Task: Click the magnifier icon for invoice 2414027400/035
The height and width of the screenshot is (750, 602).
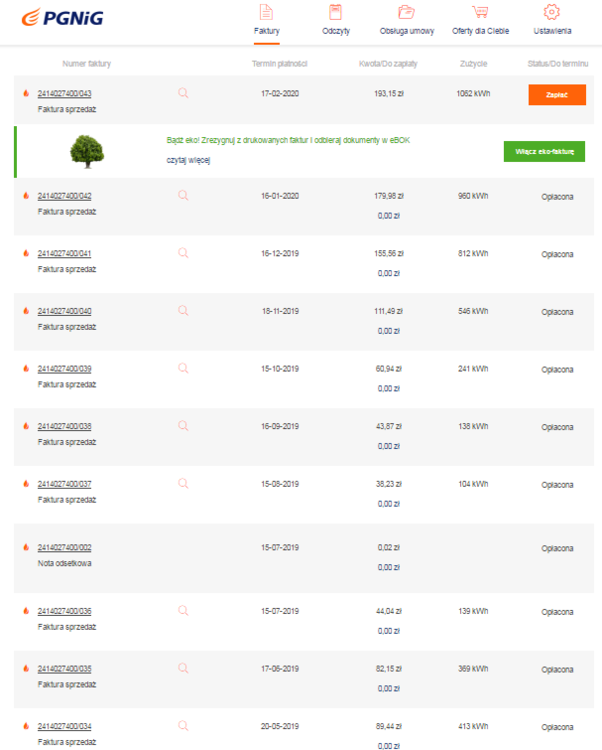Action: point(183,667)
